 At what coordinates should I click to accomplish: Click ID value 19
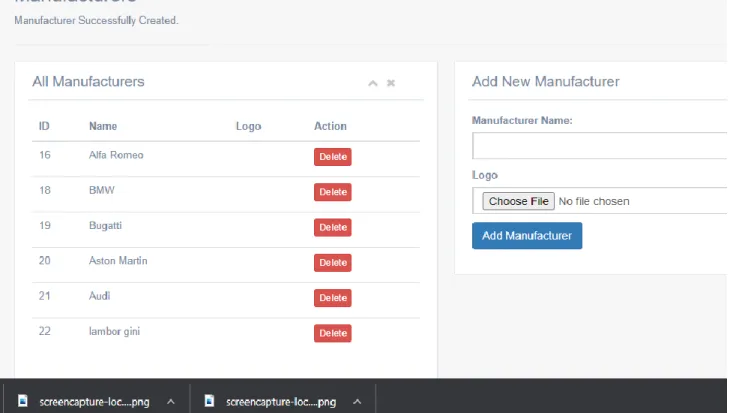45,226
